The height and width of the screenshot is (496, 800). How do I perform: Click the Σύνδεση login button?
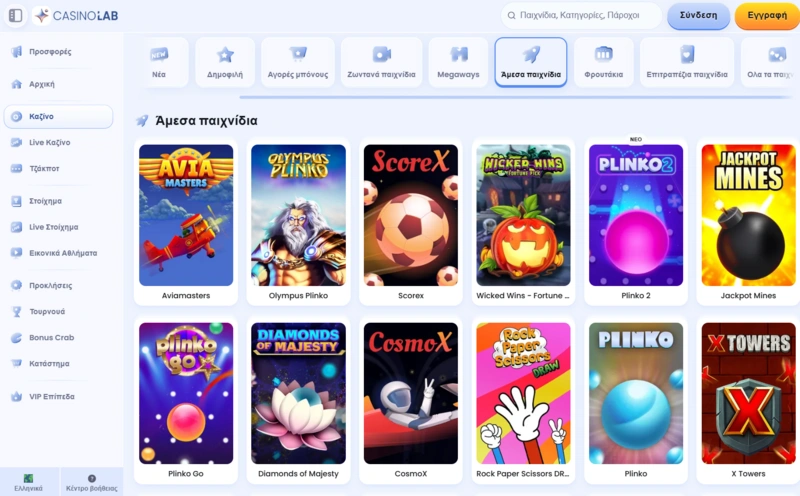pyautogui.click(x=698, y=16)
